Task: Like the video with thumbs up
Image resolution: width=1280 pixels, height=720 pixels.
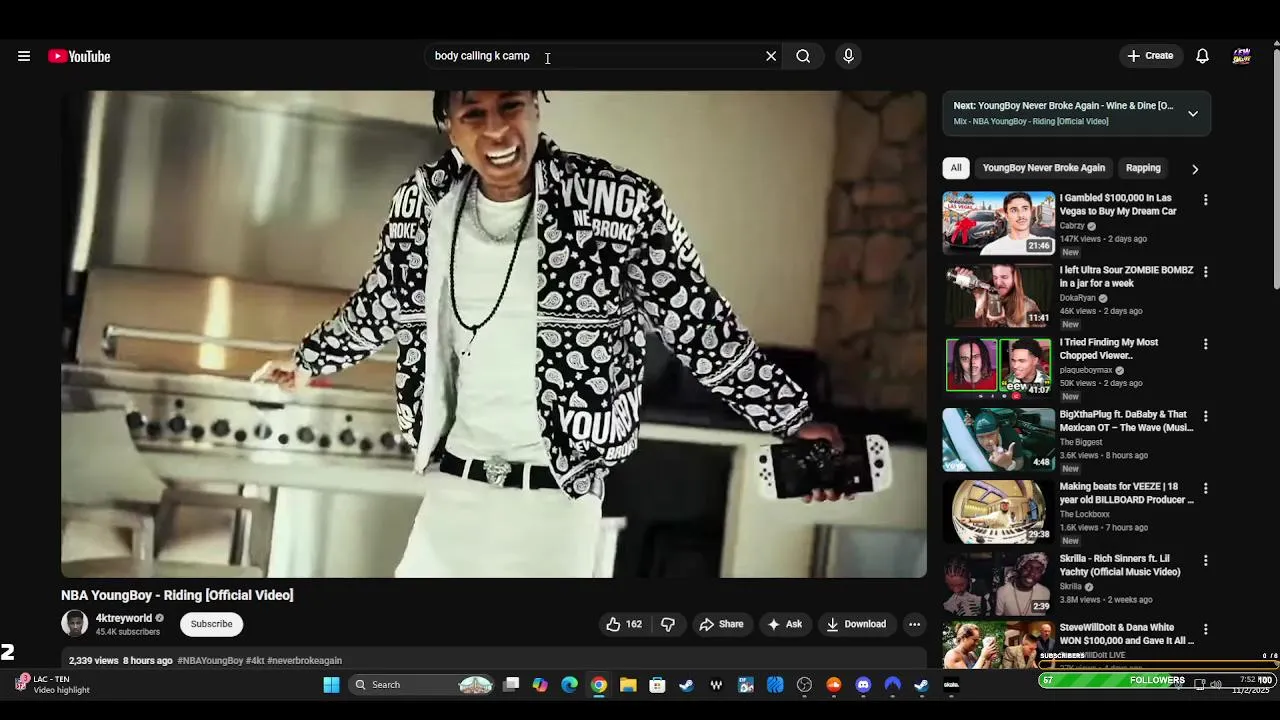Action: [623, 624]
